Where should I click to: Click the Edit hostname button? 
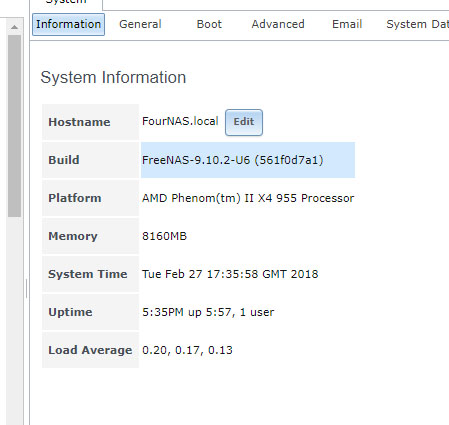[244, 122]
